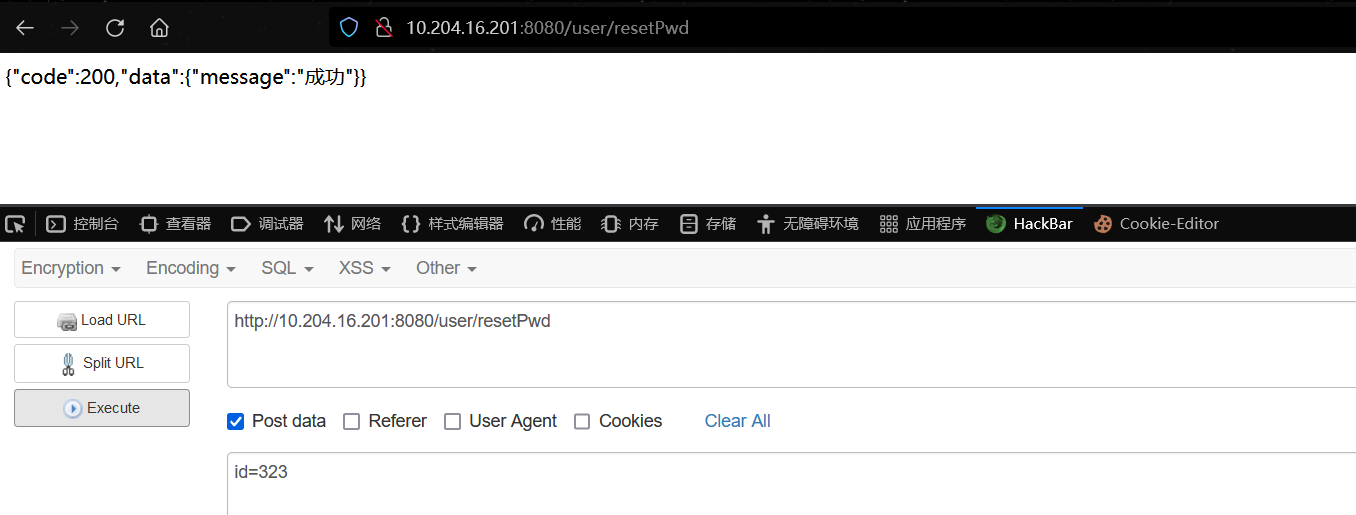This screenshot has width=1356, height=515.
Task: Click the Clear All link
Action: pos(738,421)
